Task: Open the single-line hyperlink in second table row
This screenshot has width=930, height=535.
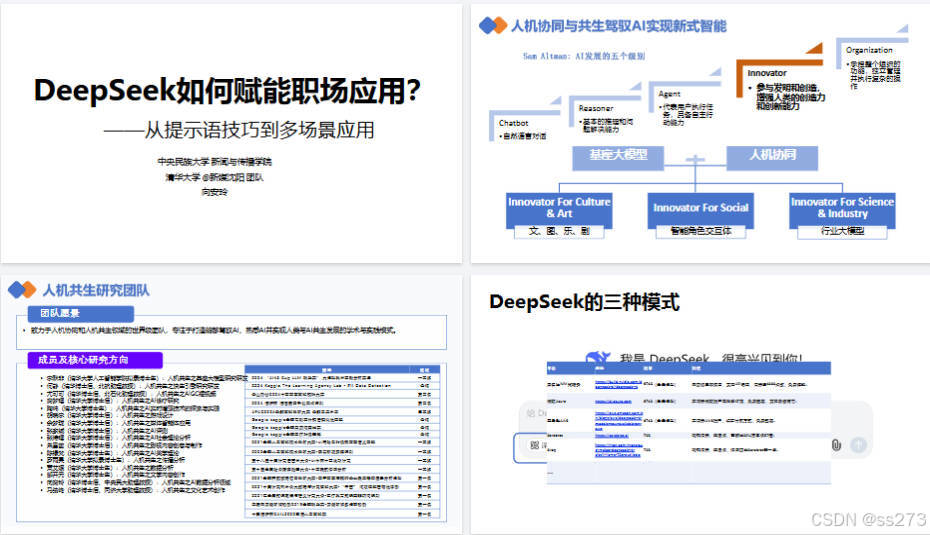Action: pyautogui.click(x=611, y=402)
